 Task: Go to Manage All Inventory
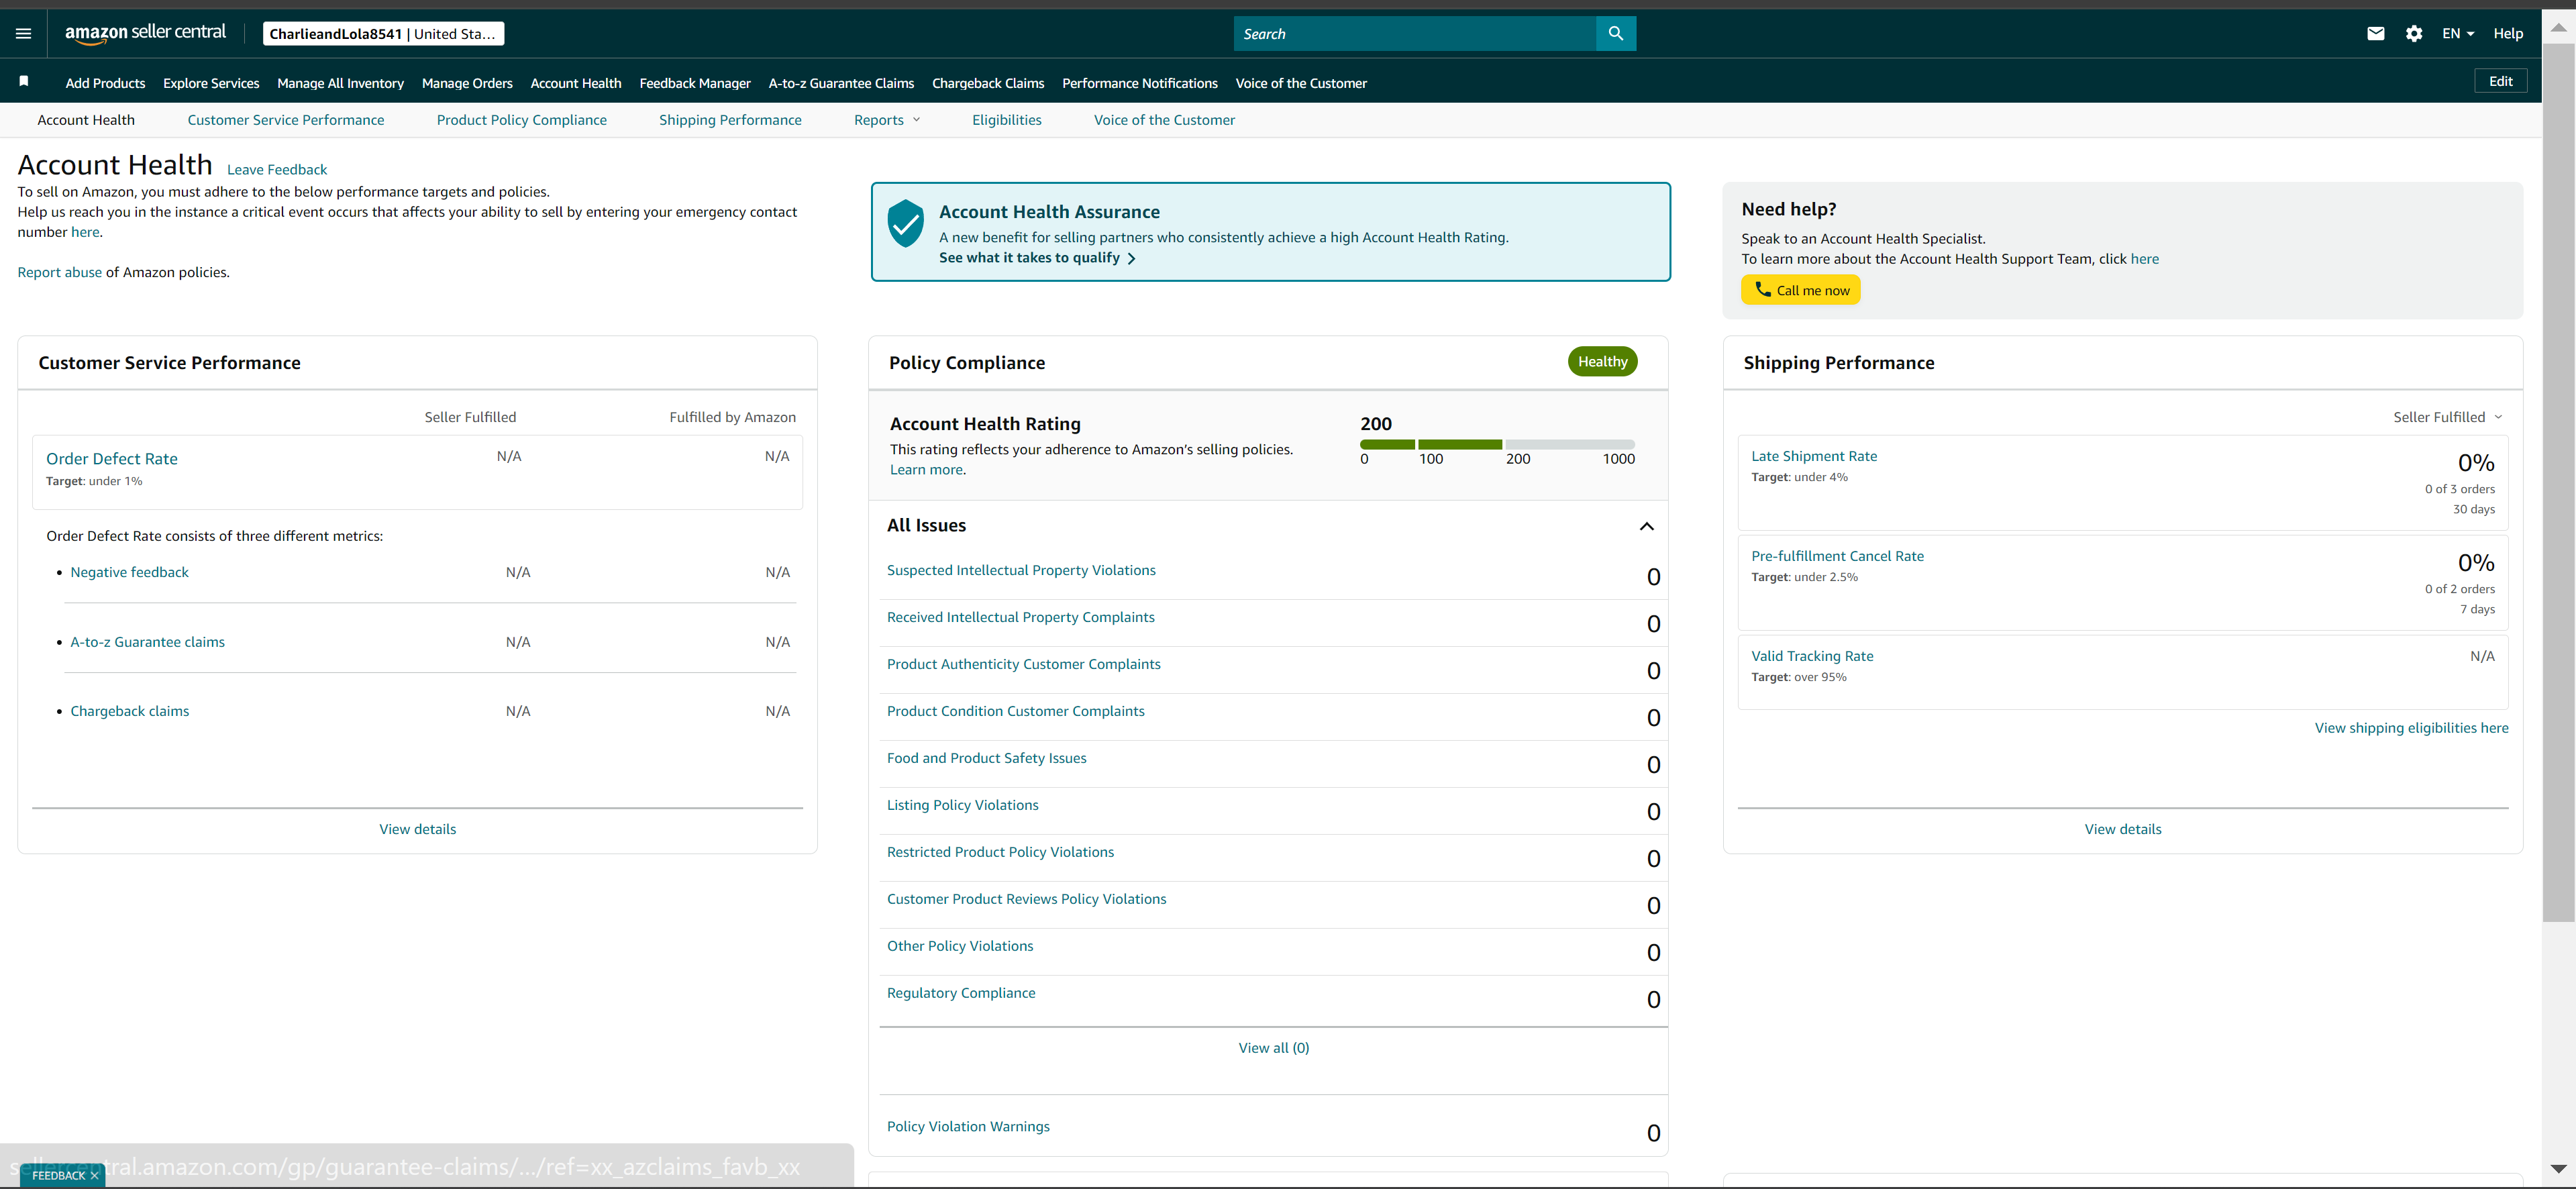coord(340,83)
